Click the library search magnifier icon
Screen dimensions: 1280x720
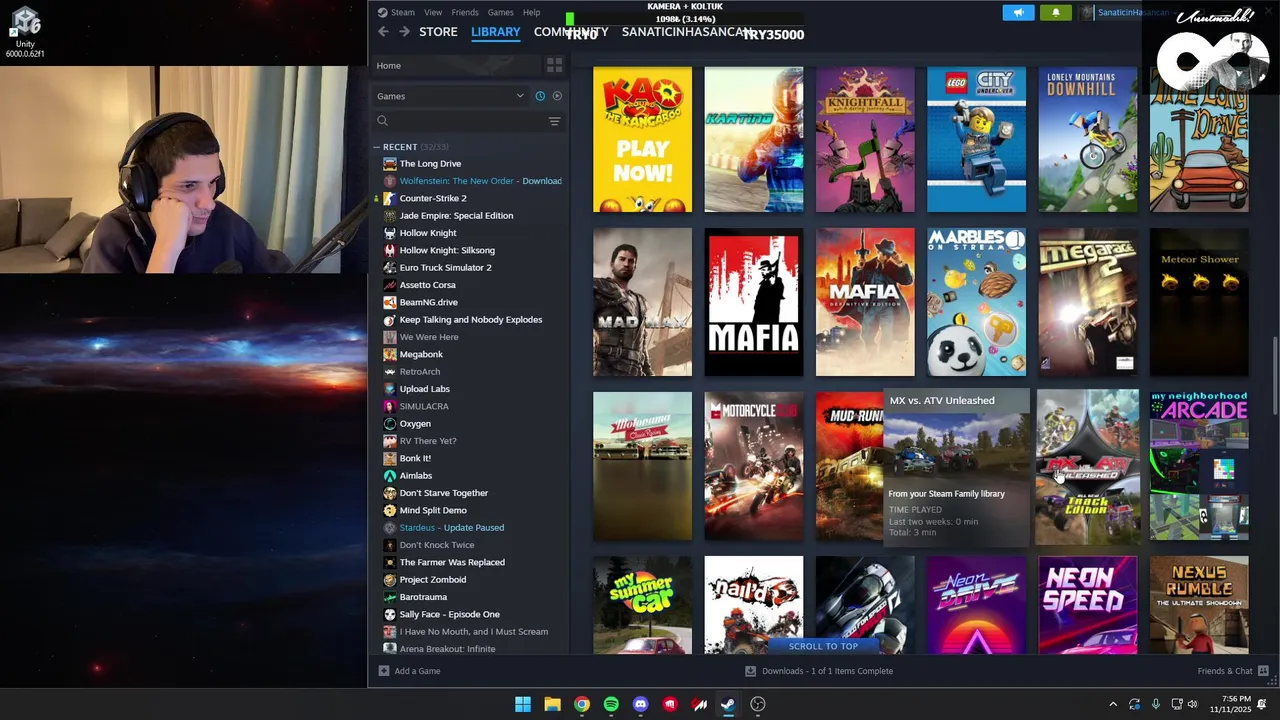tap(382, 121)
